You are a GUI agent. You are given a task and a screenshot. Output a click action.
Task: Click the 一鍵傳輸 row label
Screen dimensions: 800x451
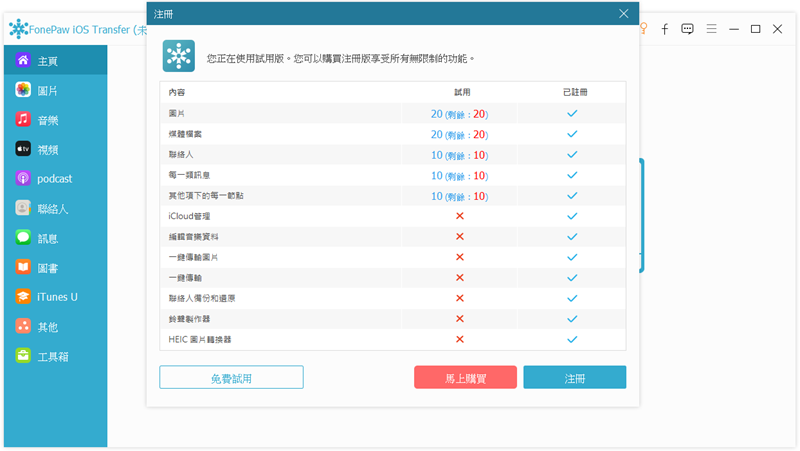coord(185,278)
